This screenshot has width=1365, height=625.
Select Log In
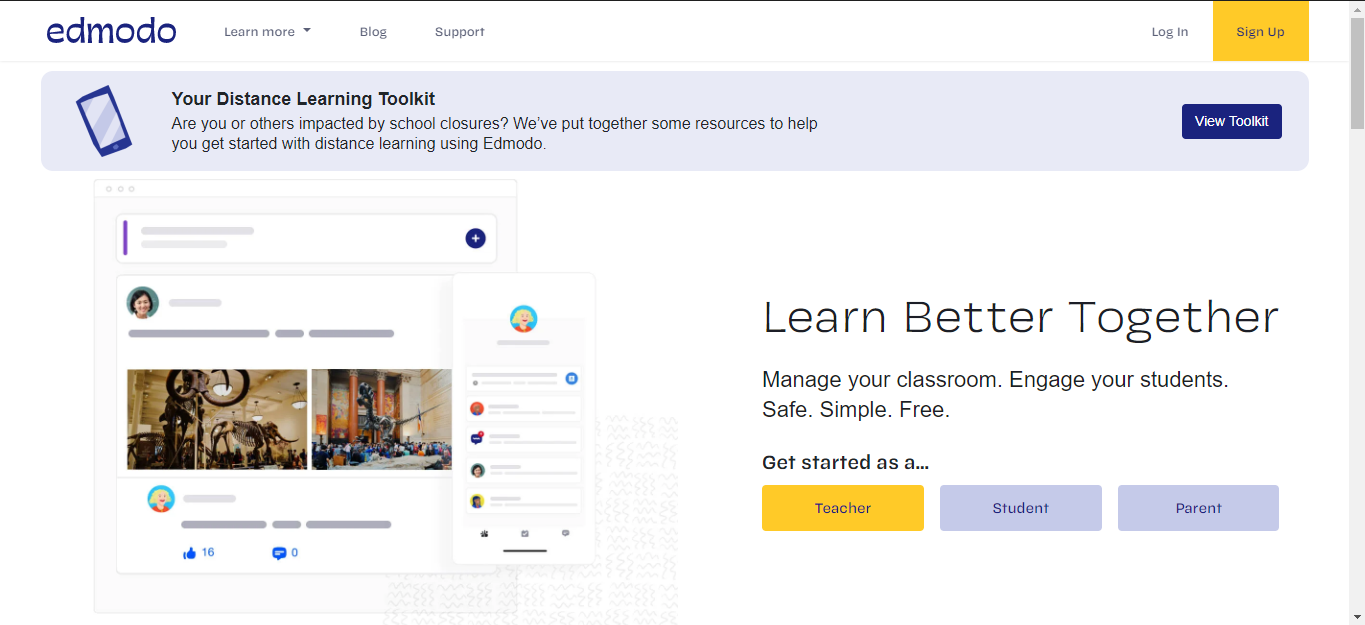coord(1169,31)
